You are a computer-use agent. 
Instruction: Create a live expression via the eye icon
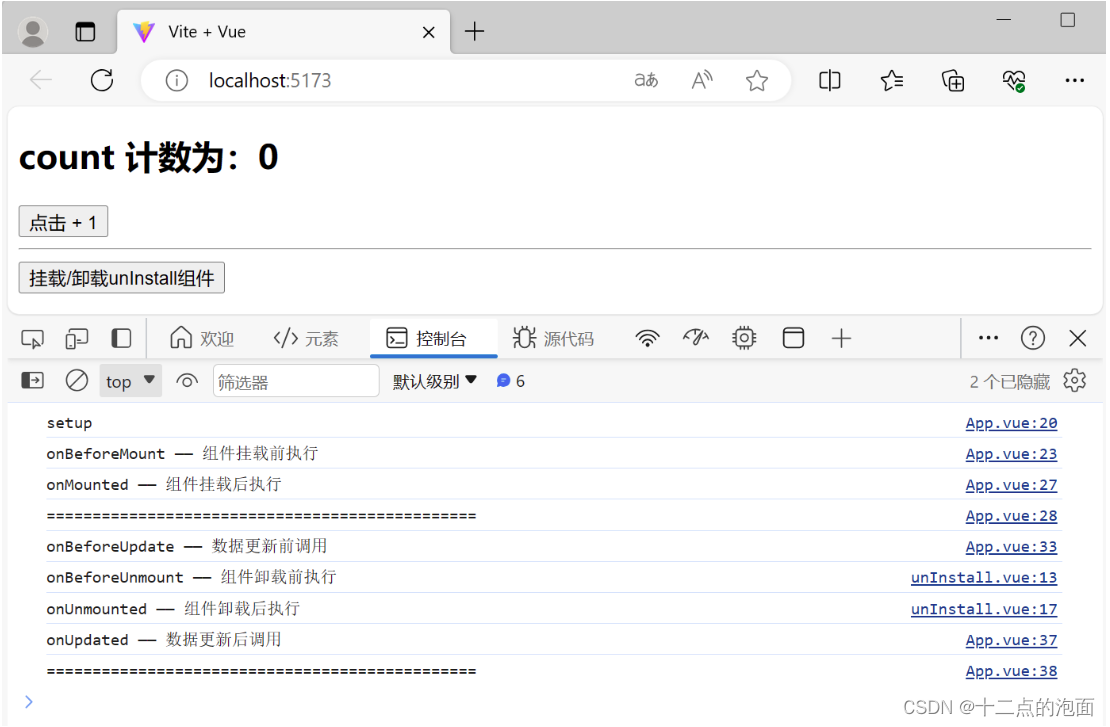pos(187,380)
